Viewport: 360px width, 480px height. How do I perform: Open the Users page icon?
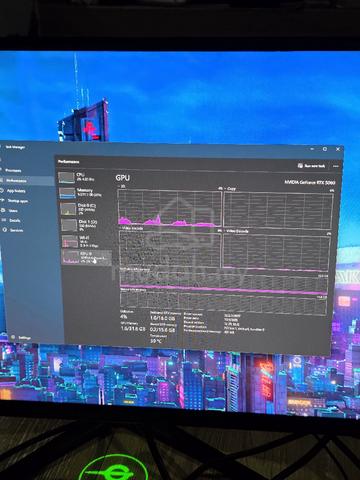3,210
